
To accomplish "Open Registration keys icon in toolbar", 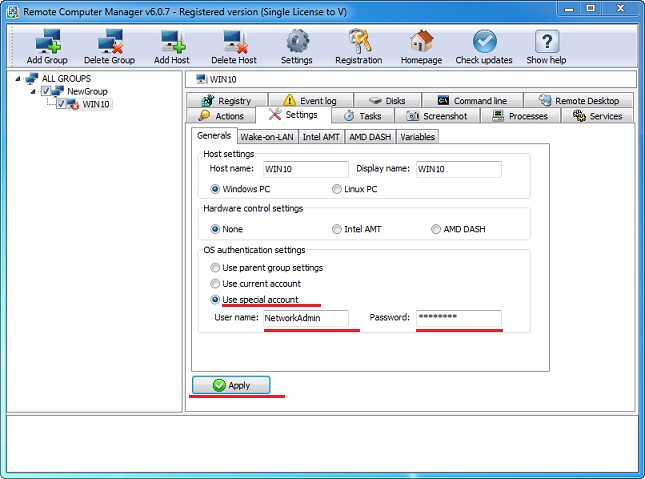I will [360, 41].
